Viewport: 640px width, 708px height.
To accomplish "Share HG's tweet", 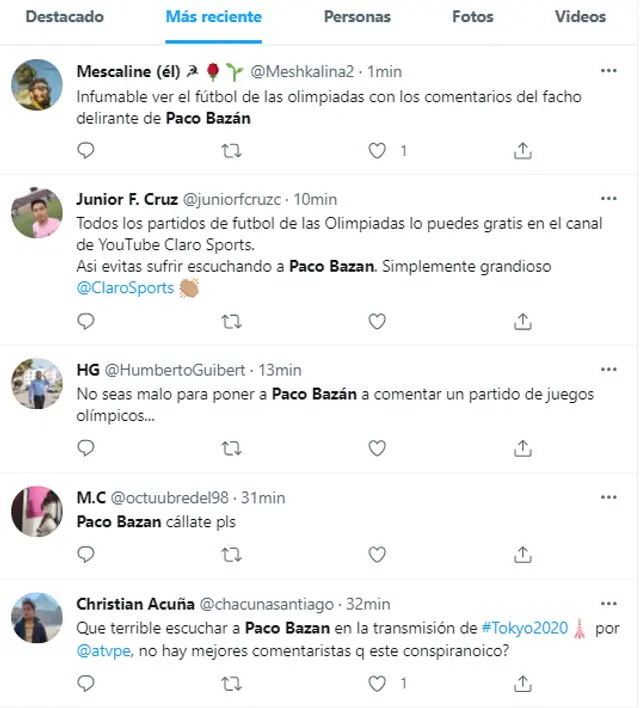I will 522,447.
